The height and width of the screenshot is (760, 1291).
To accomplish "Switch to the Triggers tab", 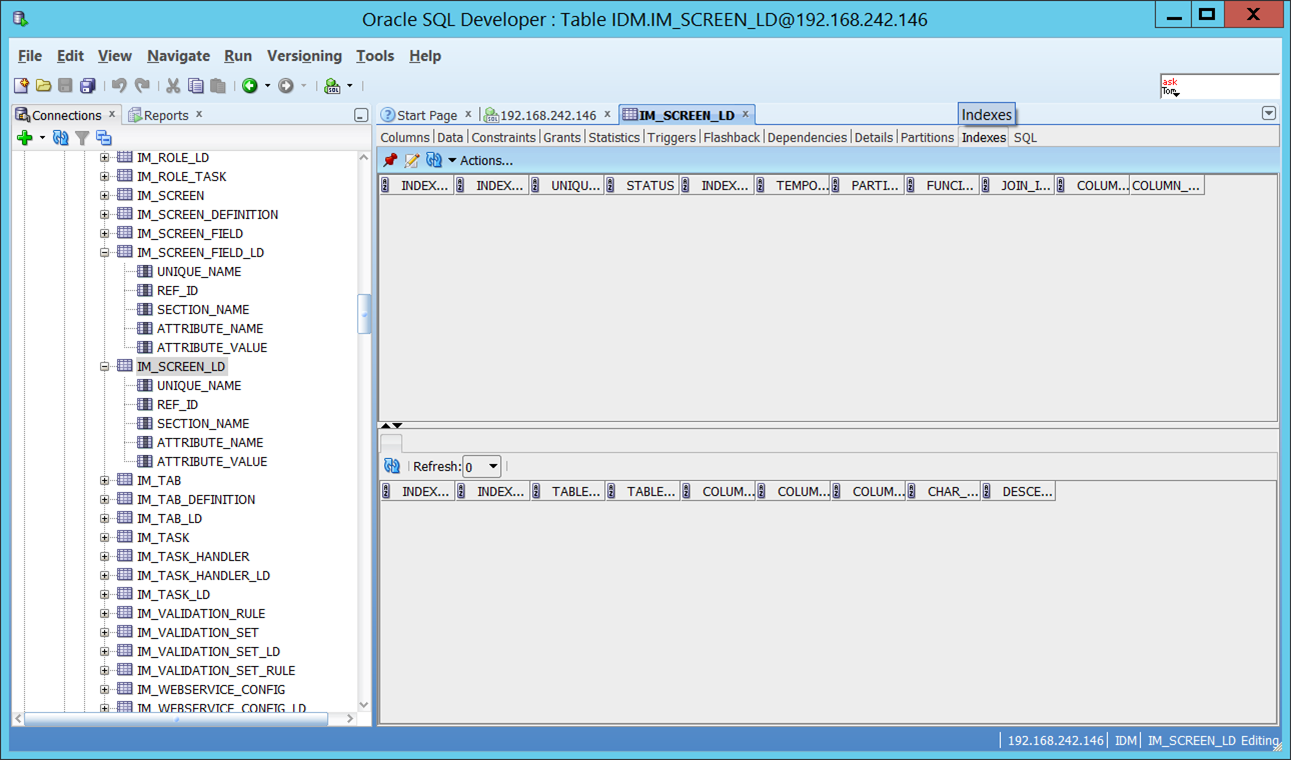I will click(671, 138).
